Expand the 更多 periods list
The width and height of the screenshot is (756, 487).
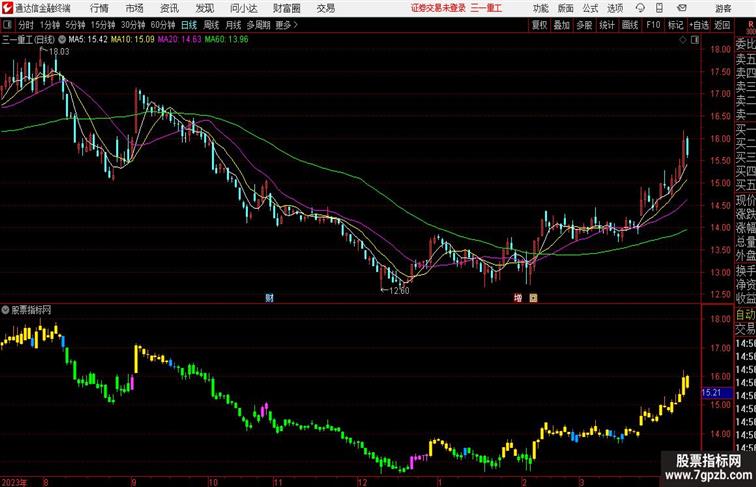[x=286, y=25]
